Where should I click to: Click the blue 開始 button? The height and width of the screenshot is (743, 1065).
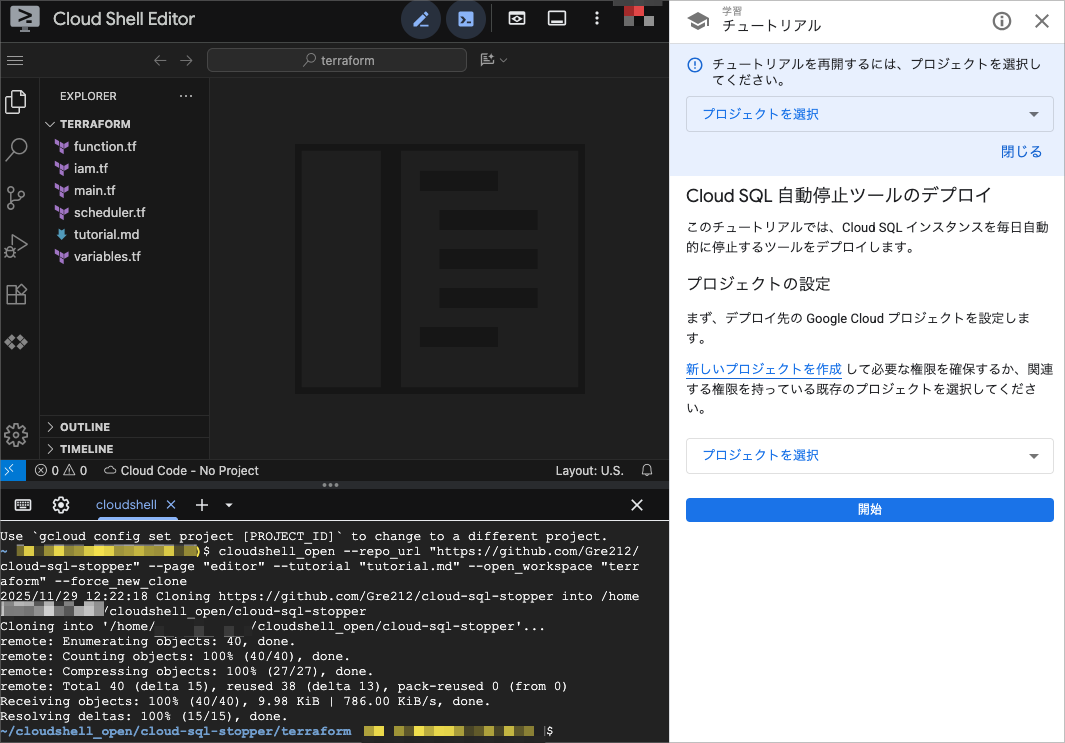point(869,510)
